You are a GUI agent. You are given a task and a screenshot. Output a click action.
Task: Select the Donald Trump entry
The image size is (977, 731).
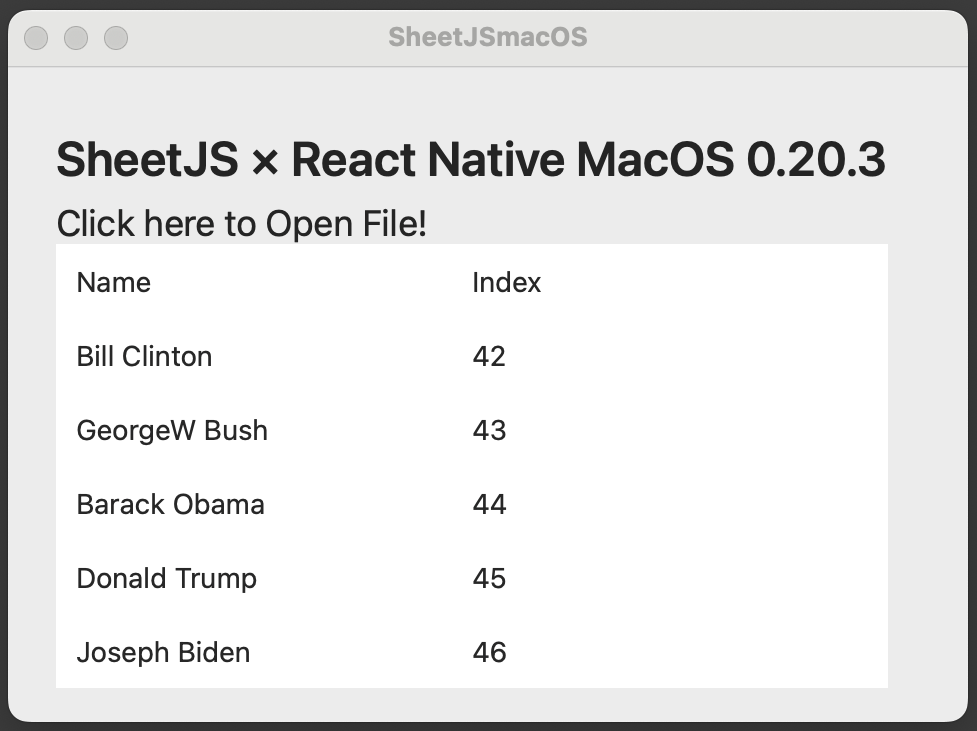coord(166,578)
